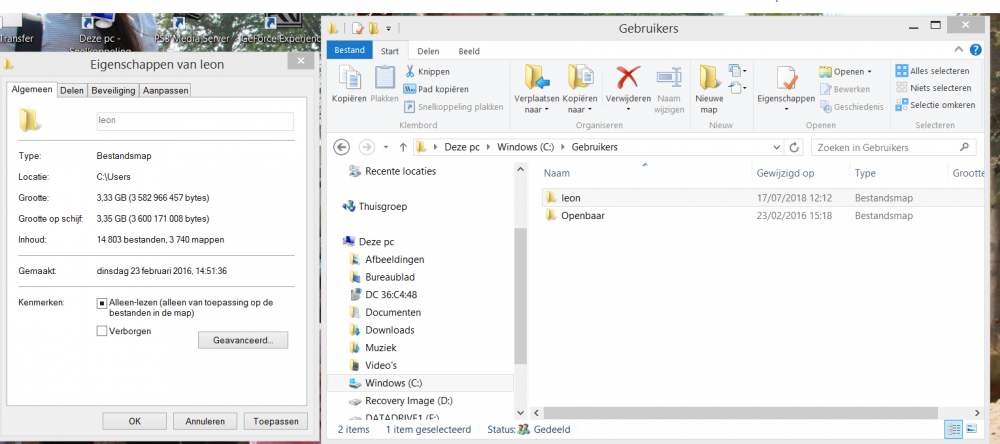This screenshot has height=444, width=1000.
Task: Toggle the Alleen-lezen checkbox
Action: [102, 303]
